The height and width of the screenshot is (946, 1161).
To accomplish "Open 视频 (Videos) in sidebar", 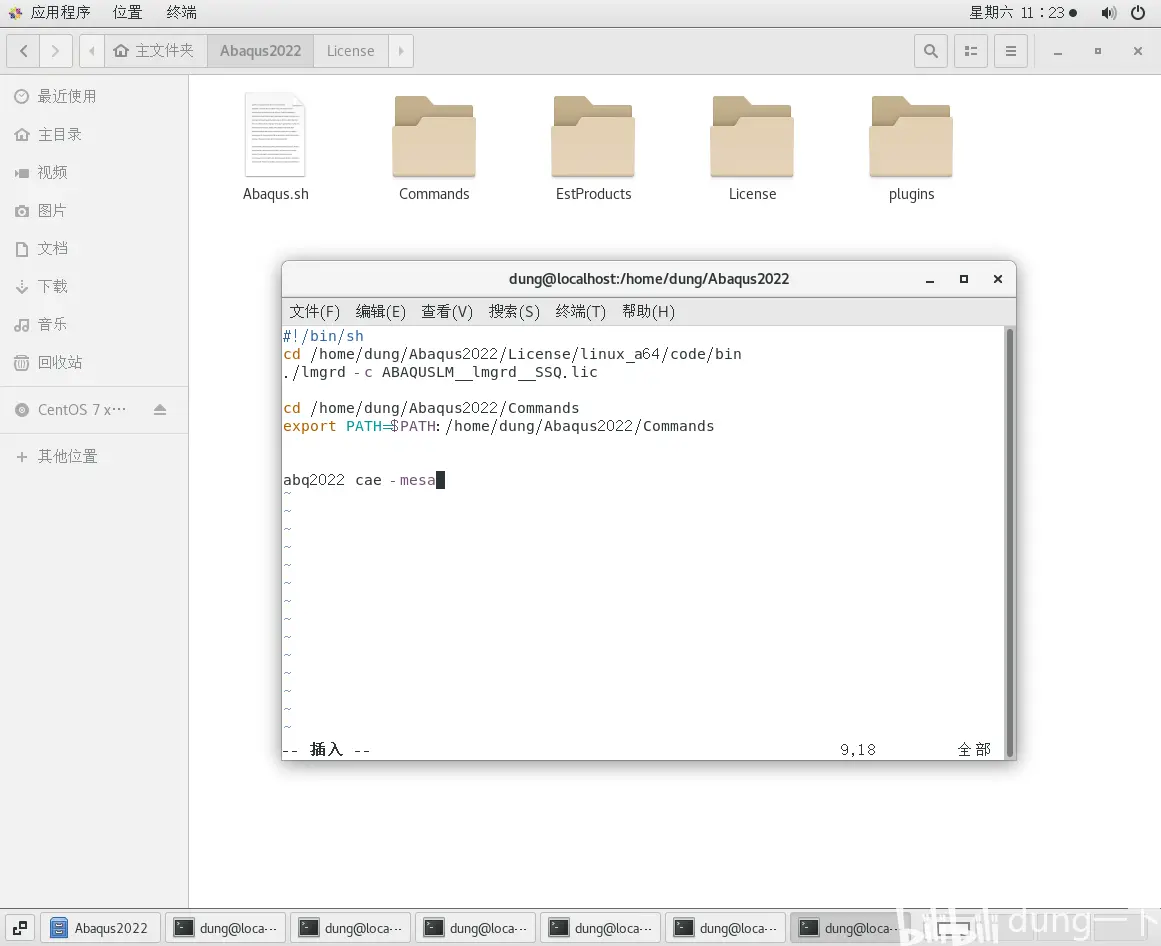I will point(94,172).
